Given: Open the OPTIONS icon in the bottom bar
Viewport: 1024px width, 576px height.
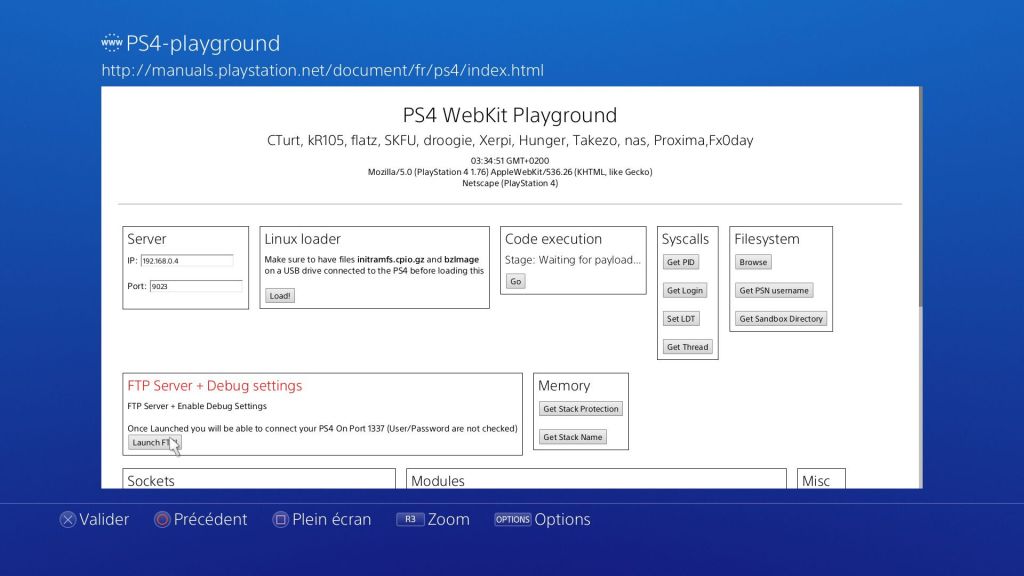Looking at the screenshot, I should (x=512, y=519).
